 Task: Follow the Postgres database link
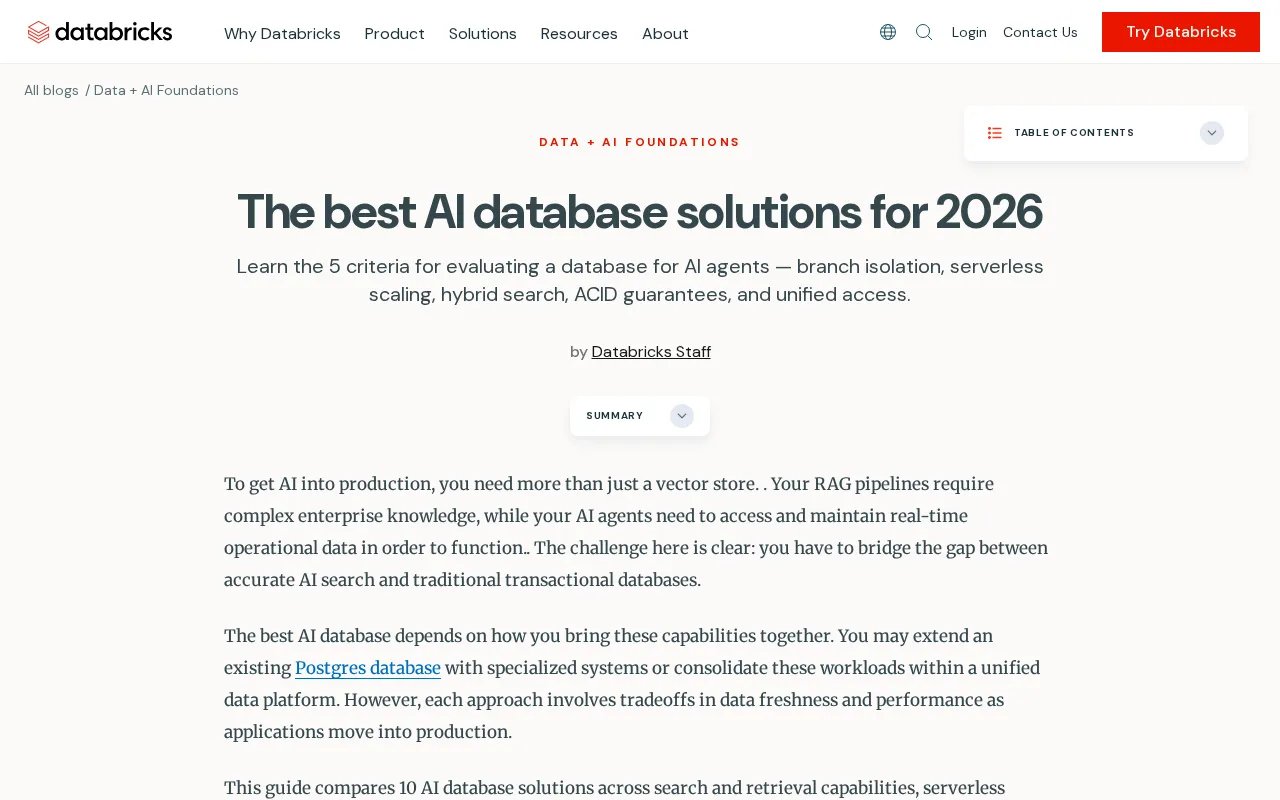click(x=368, y=668)
